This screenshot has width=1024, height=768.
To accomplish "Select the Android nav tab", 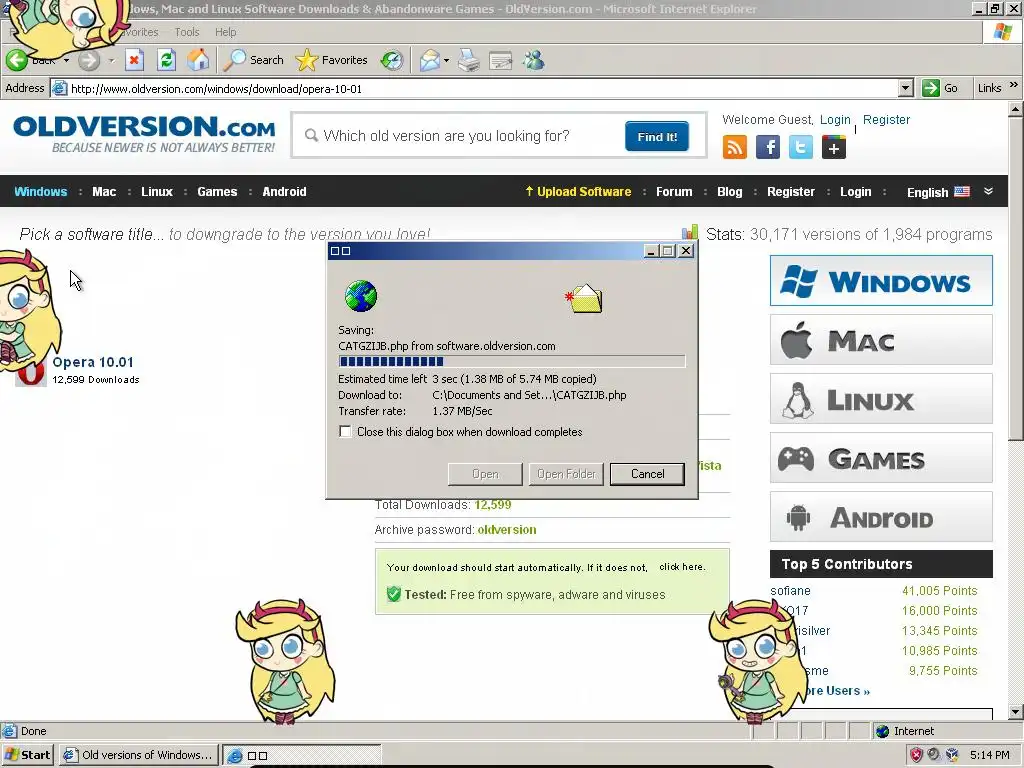I will [284, 191].
